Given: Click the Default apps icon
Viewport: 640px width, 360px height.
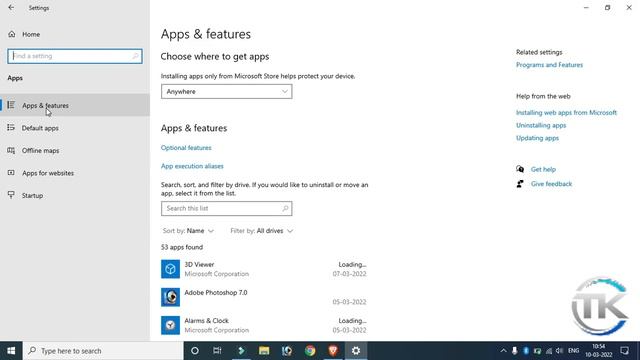Looking at the screenshot, I should (11, 128).
